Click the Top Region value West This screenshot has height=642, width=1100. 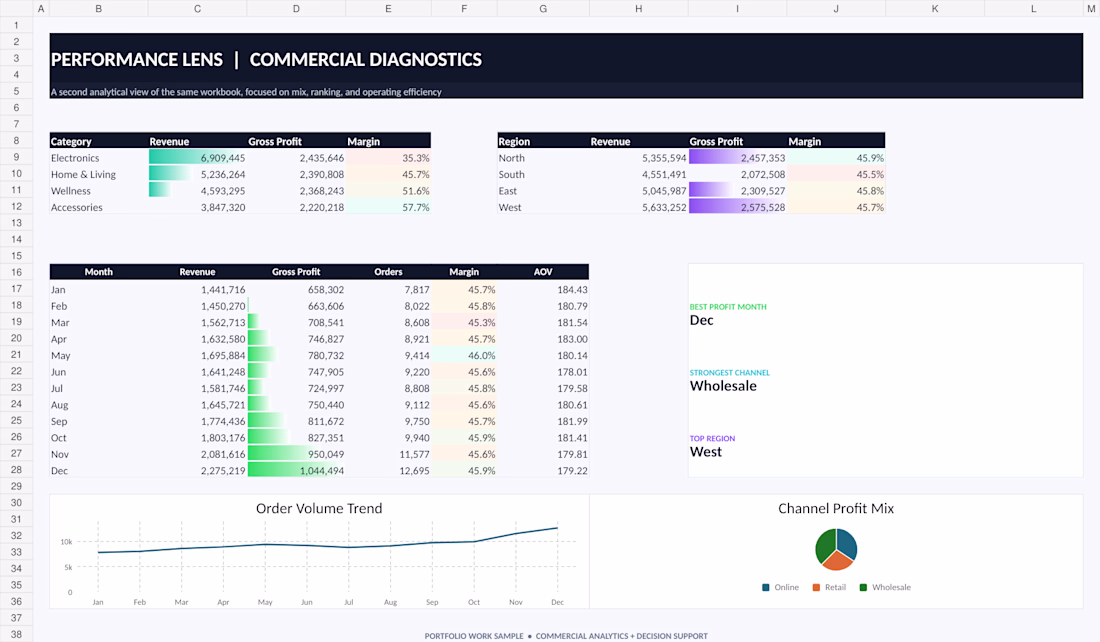pos(706,452)
